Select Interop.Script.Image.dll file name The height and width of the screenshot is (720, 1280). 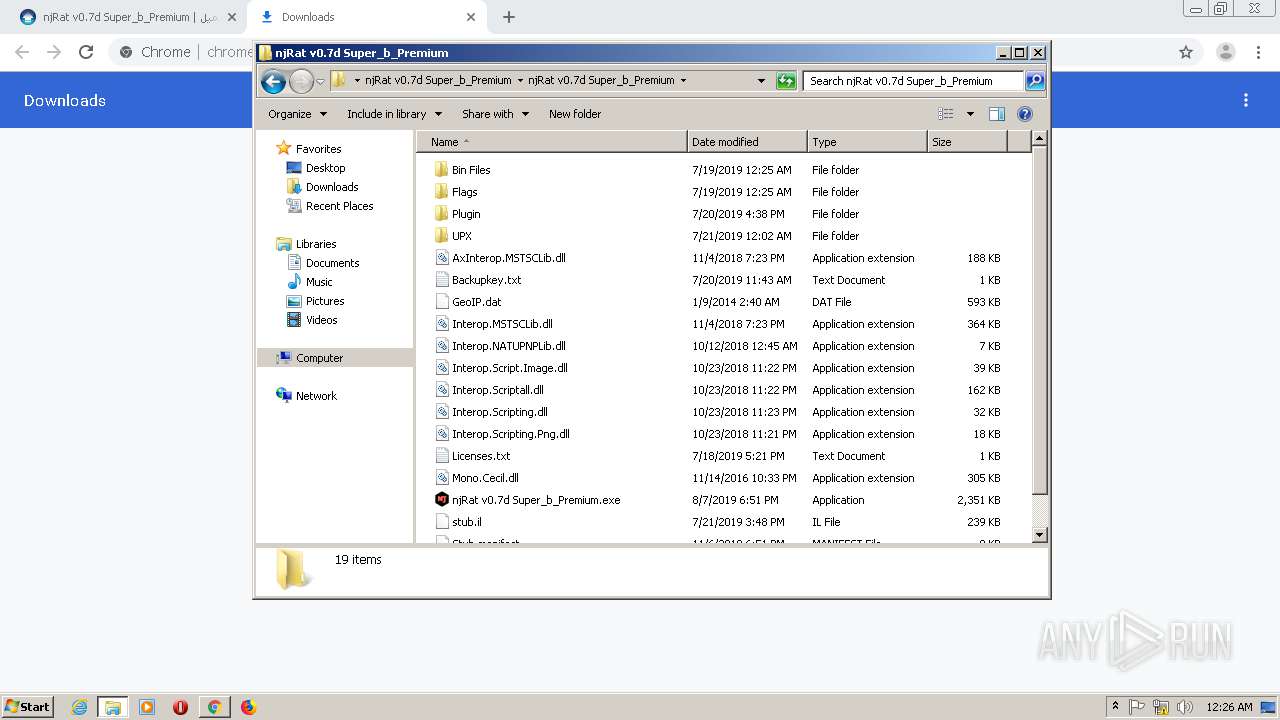click(x=509, y=368)
